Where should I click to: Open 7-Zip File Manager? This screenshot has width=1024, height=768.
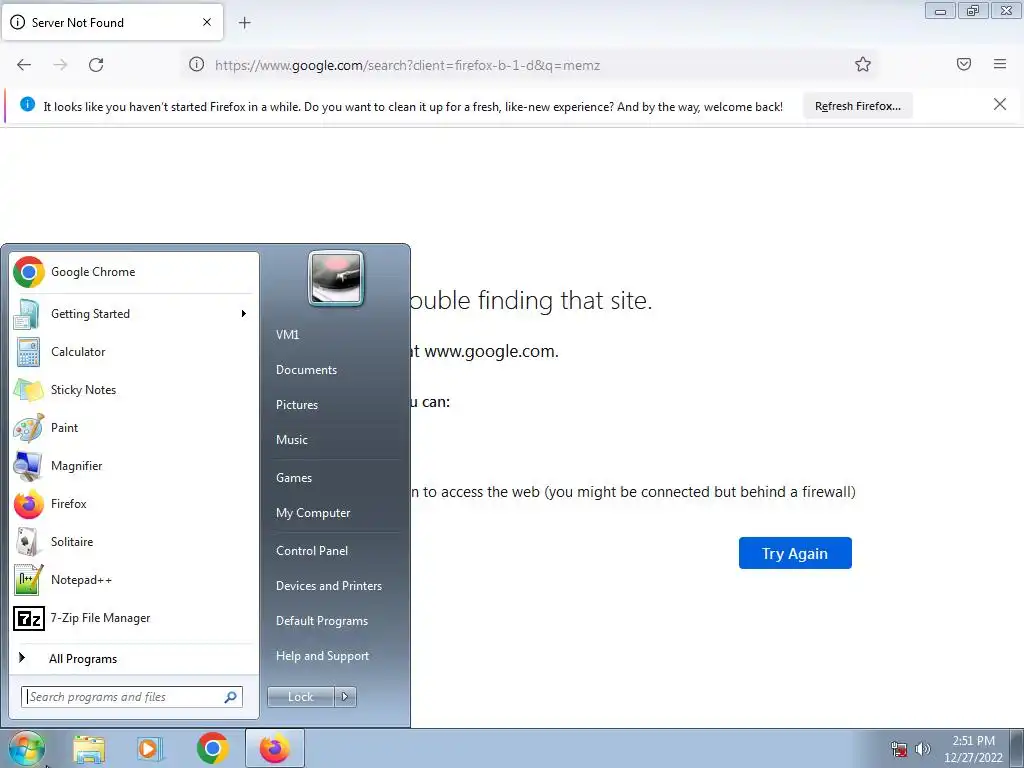coord(134,618)
